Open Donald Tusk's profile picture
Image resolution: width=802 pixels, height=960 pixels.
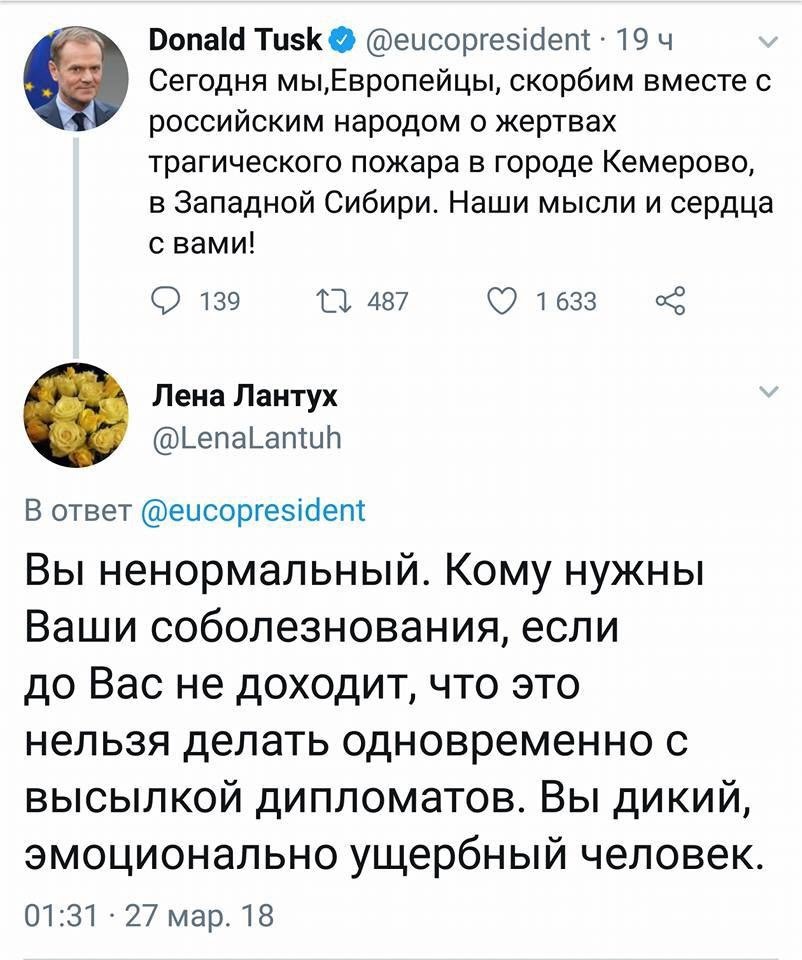pyautogui.click(x=76, y=78)
